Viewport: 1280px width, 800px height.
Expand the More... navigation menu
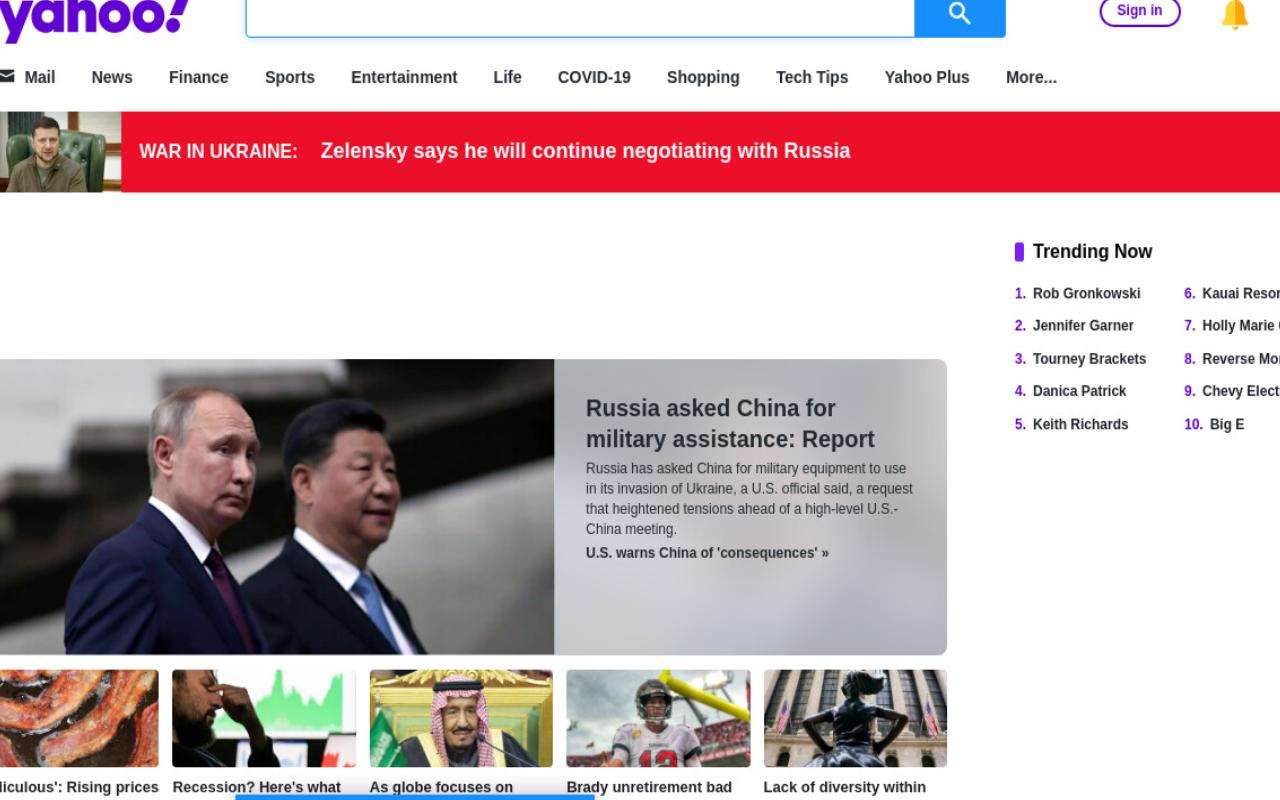click(1031, 77)
